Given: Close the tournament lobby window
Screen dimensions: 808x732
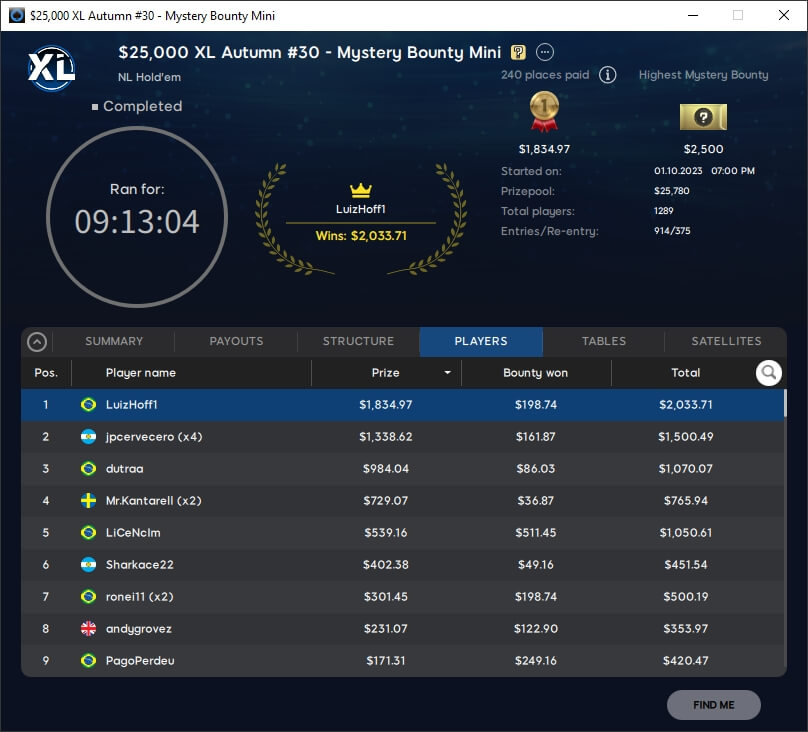Looking at the screenshot, I should (784, 15).
